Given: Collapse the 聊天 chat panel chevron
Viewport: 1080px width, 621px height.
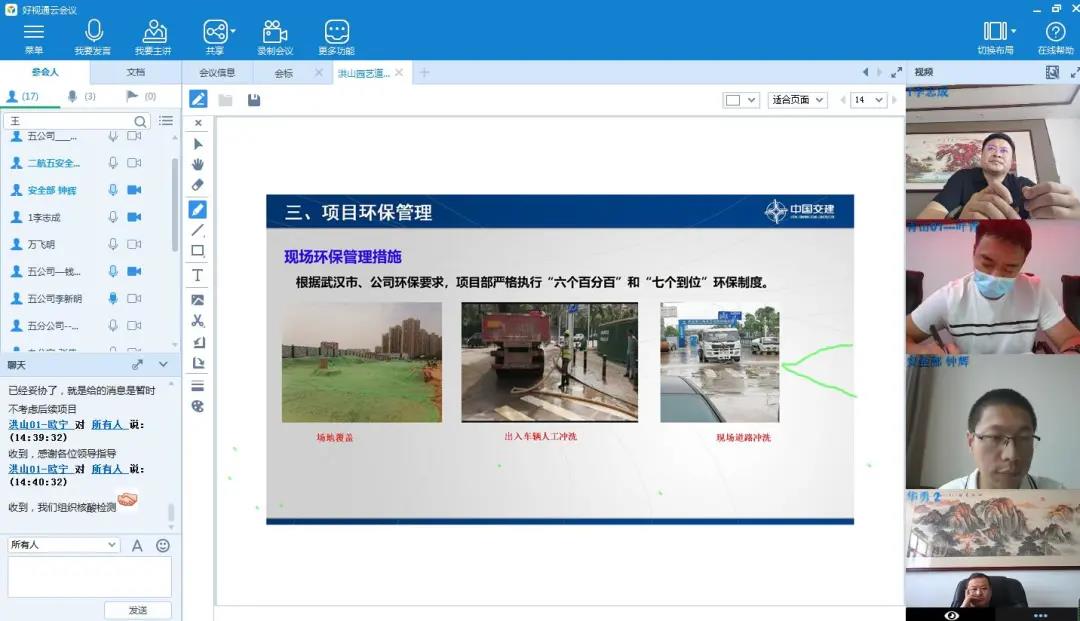Looking at the screenshot, I should point(165,364).
